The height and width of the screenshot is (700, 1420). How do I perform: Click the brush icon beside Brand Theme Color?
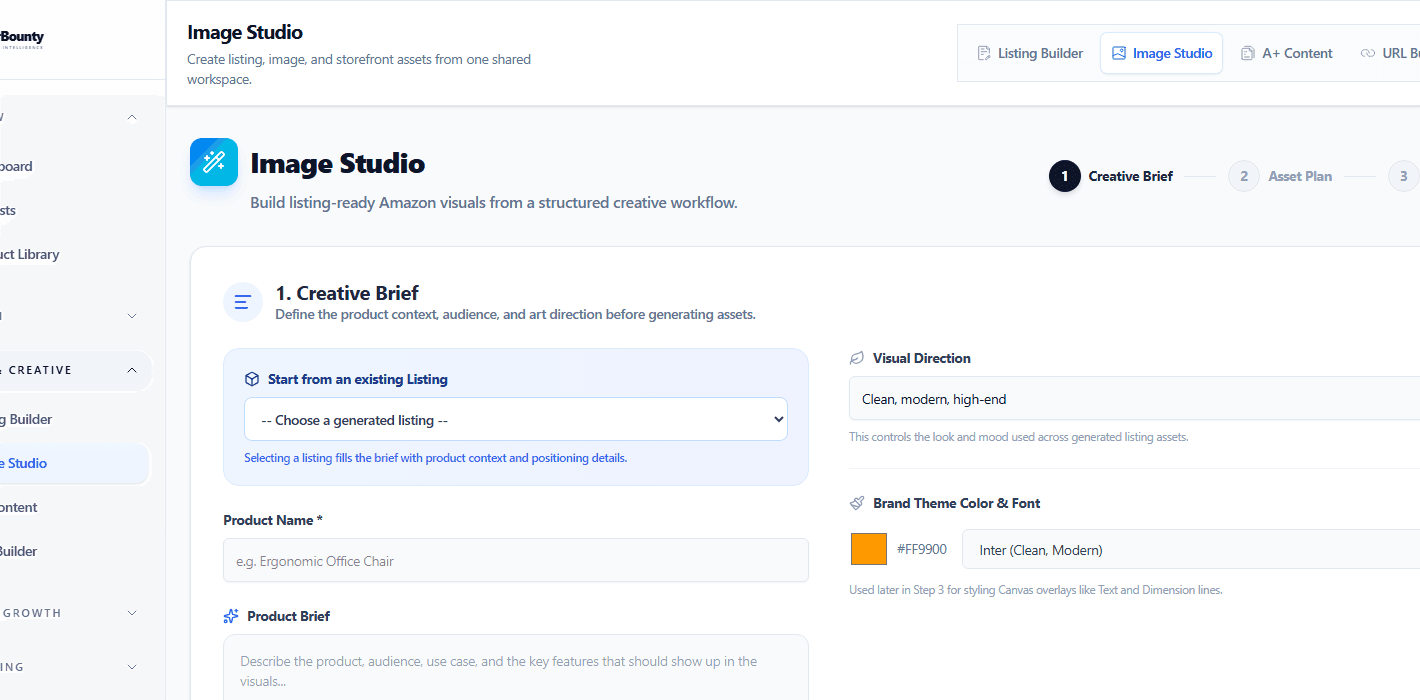[x=857, y=502]
